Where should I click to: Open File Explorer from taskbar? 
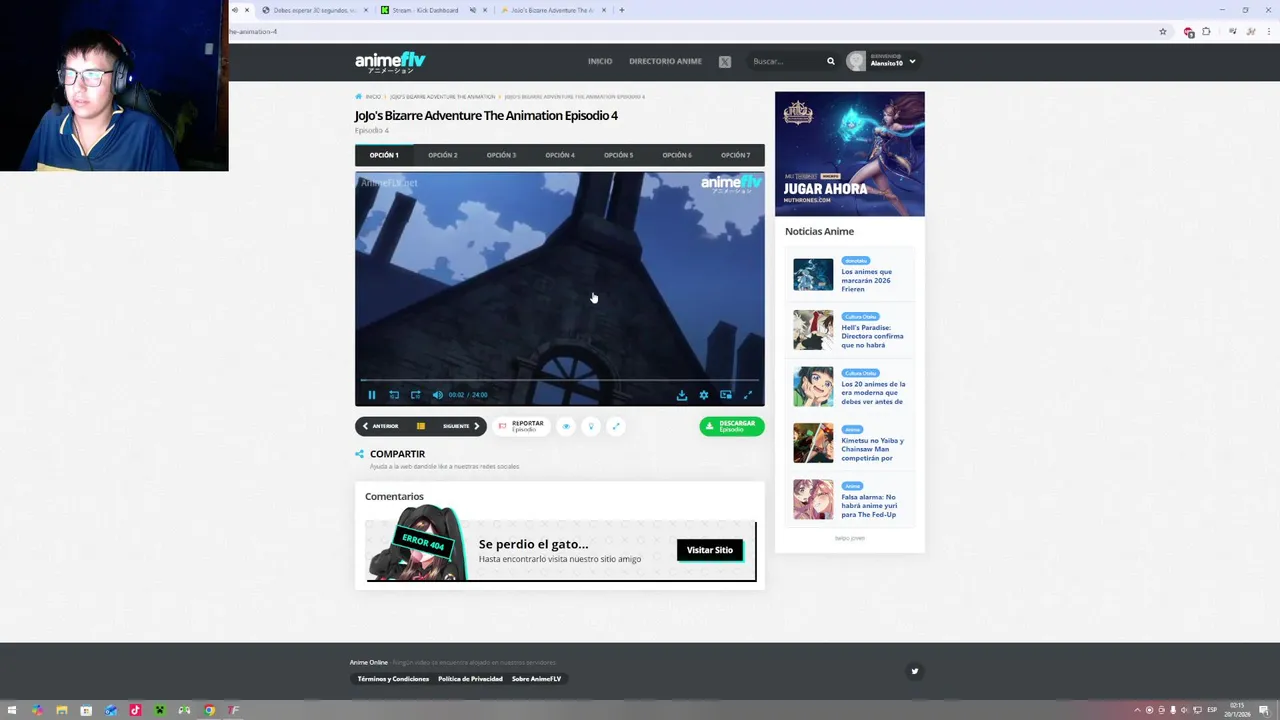tap(61, 710)
